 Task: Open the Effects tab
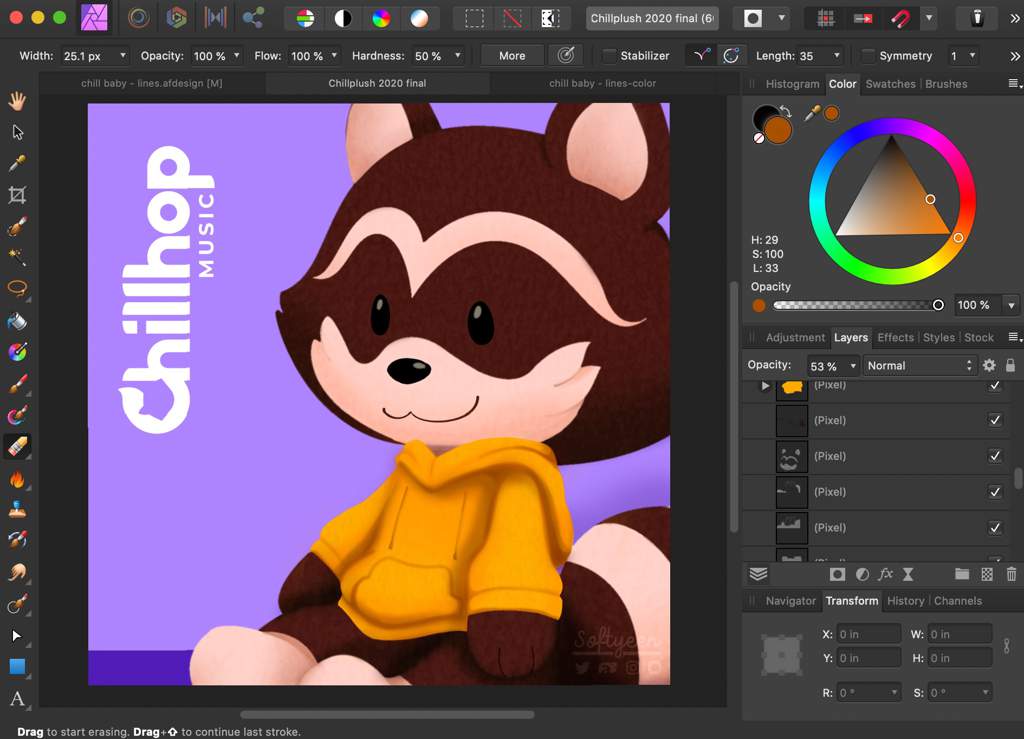pos(895,338)
